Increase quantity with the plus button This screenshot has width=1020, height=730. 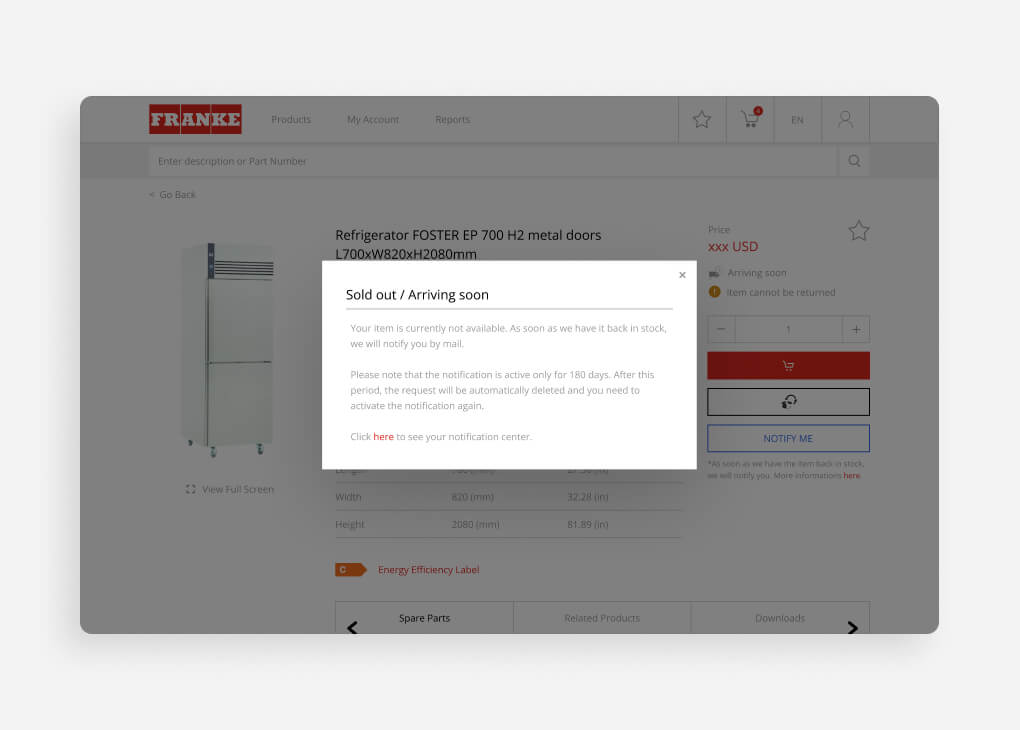pos(856,329)
